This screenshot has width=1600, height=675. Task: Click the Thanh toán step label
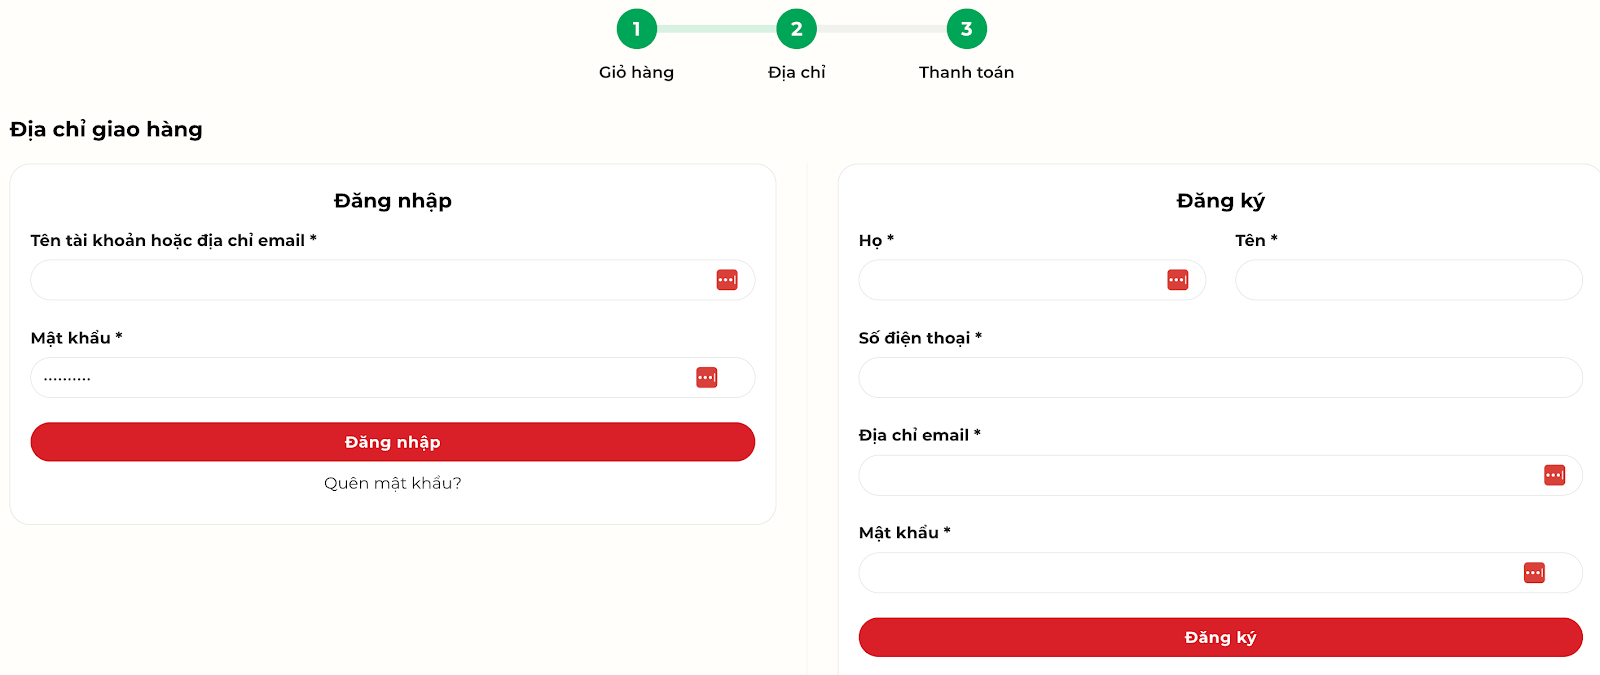[x=966, y=72]
